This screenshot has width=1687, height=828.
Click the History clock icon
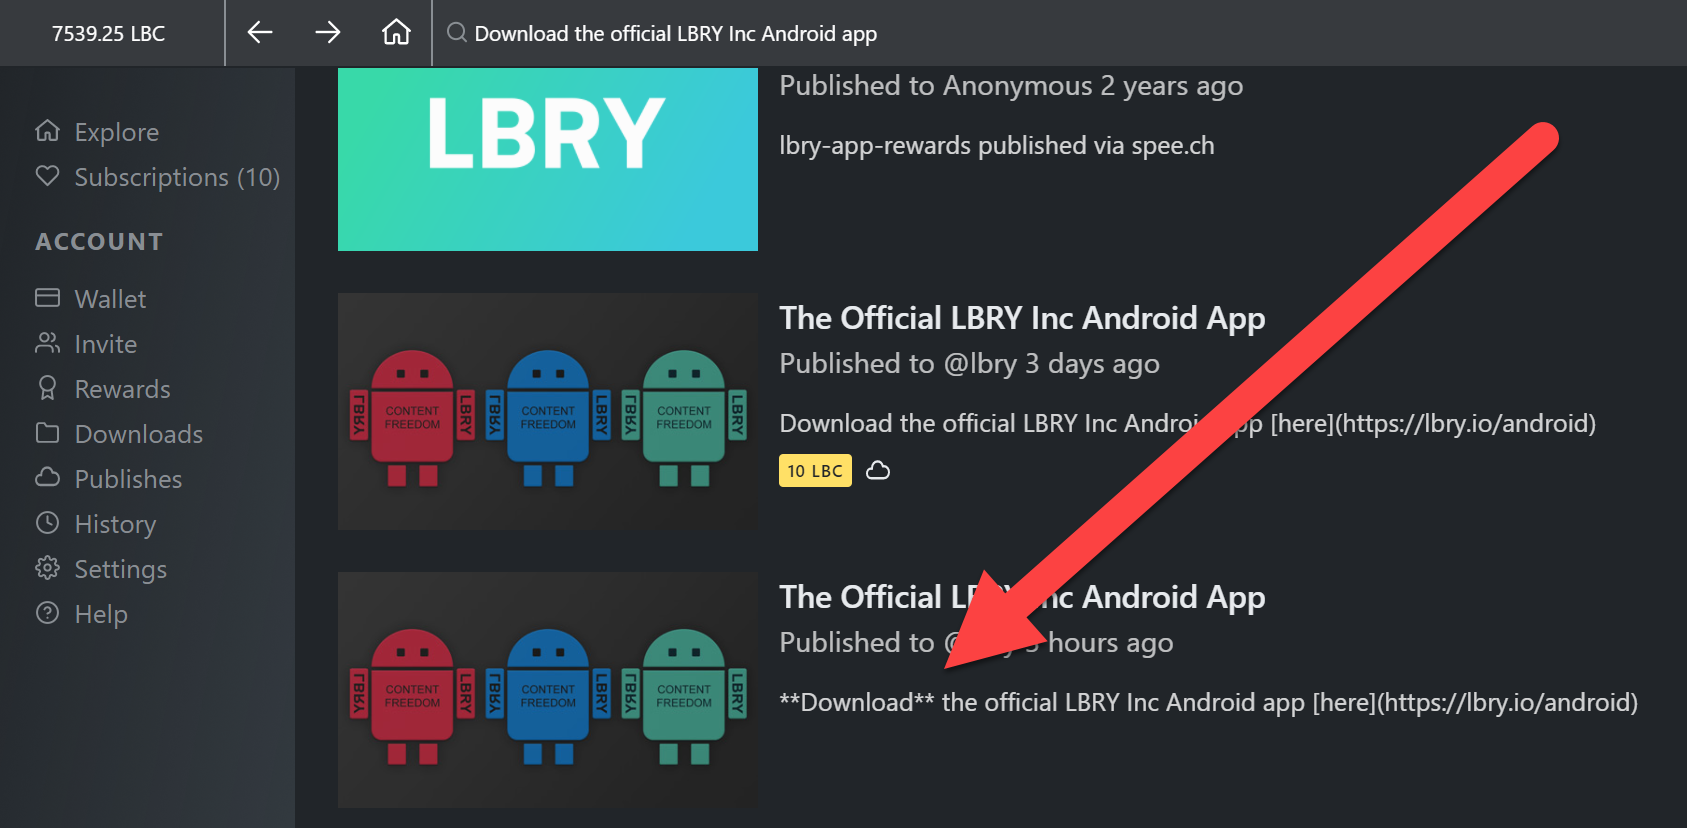tap(47, 523)
